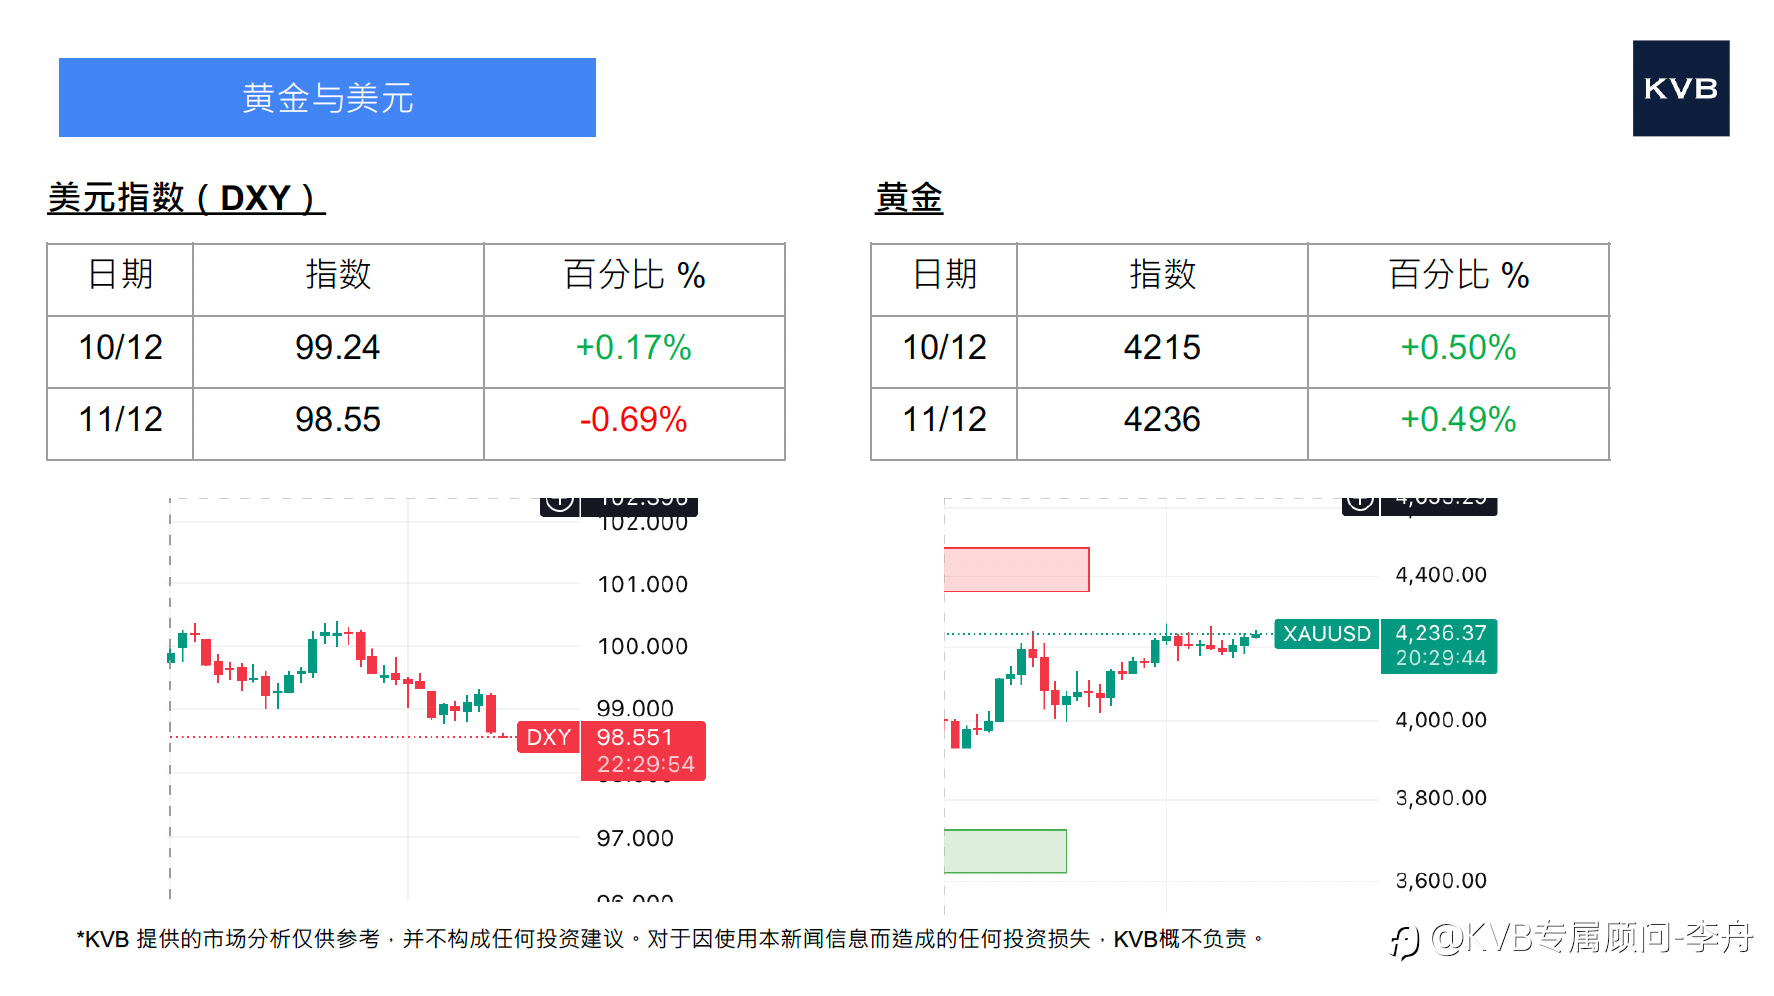Click the plus icon on gold chart
Viewport: 1774px width, 996px height.
[x=1360, y=502]
